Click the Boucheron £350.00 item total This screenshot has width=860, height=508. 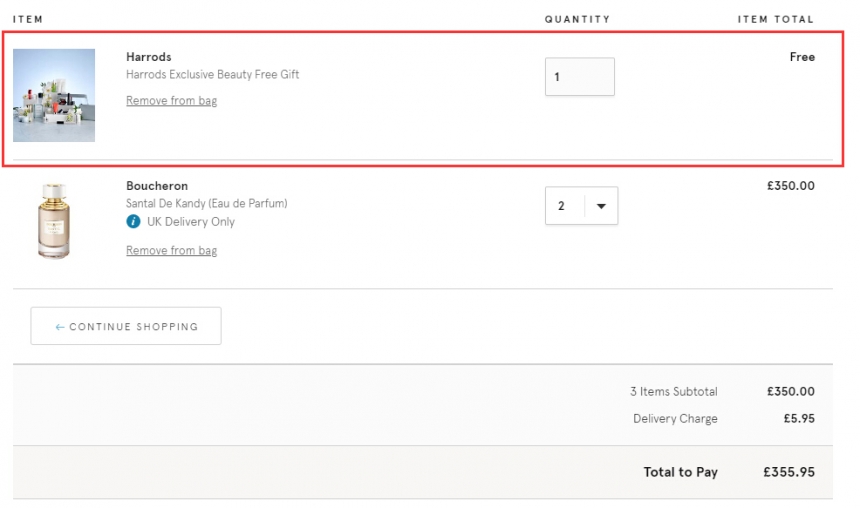pos(790,186)
